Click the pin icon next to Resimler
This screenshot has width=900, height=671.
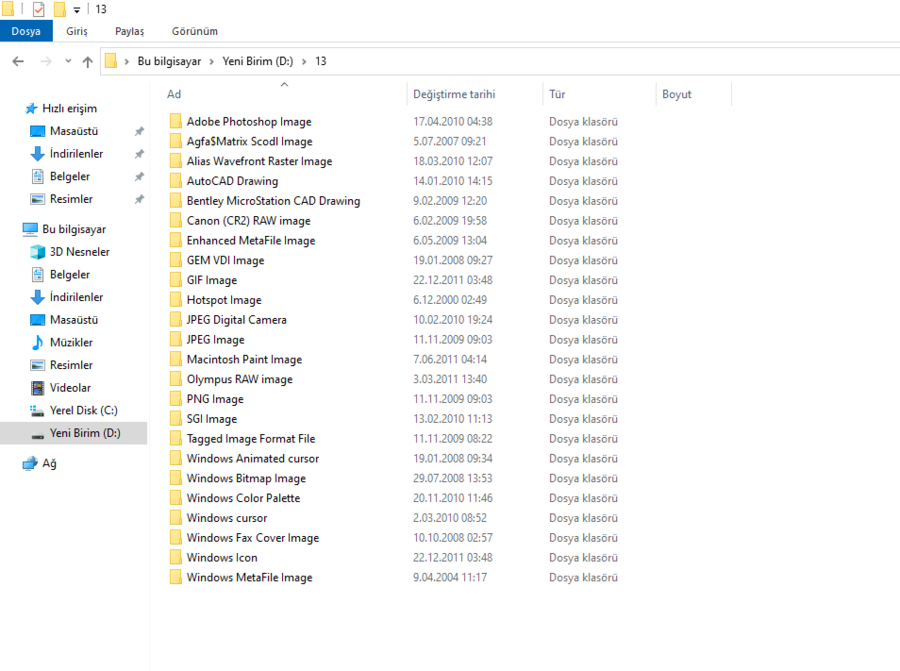tap(139, 199)
